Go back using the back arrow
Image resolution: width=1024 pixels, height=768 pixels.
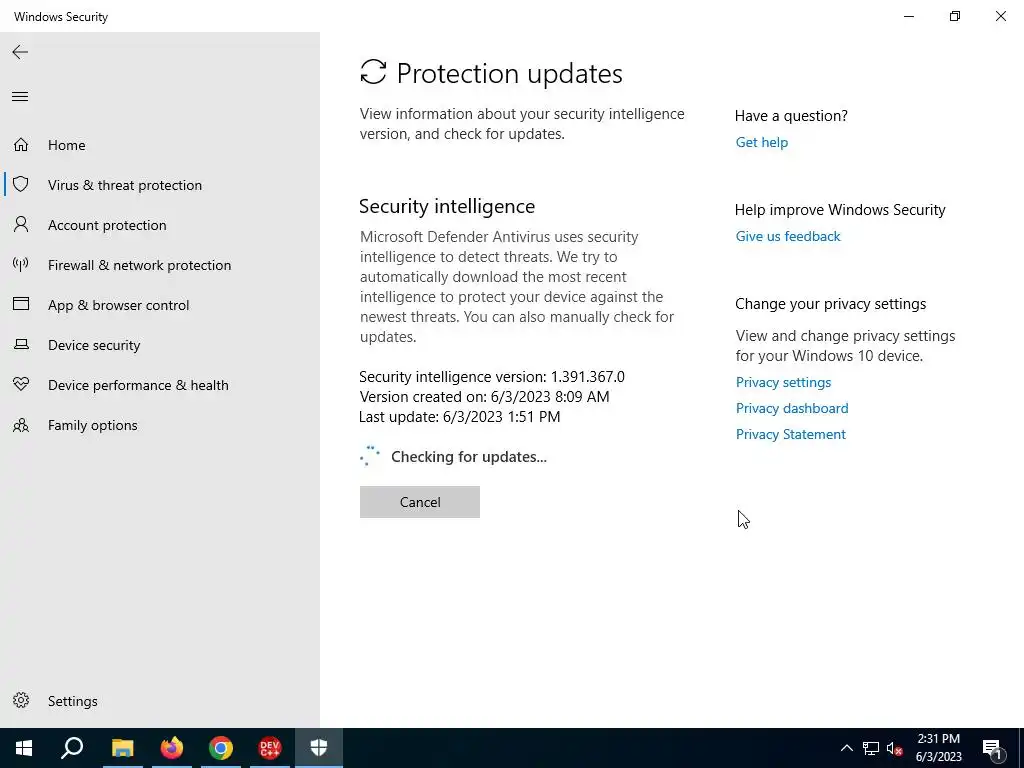click(20, 52)
